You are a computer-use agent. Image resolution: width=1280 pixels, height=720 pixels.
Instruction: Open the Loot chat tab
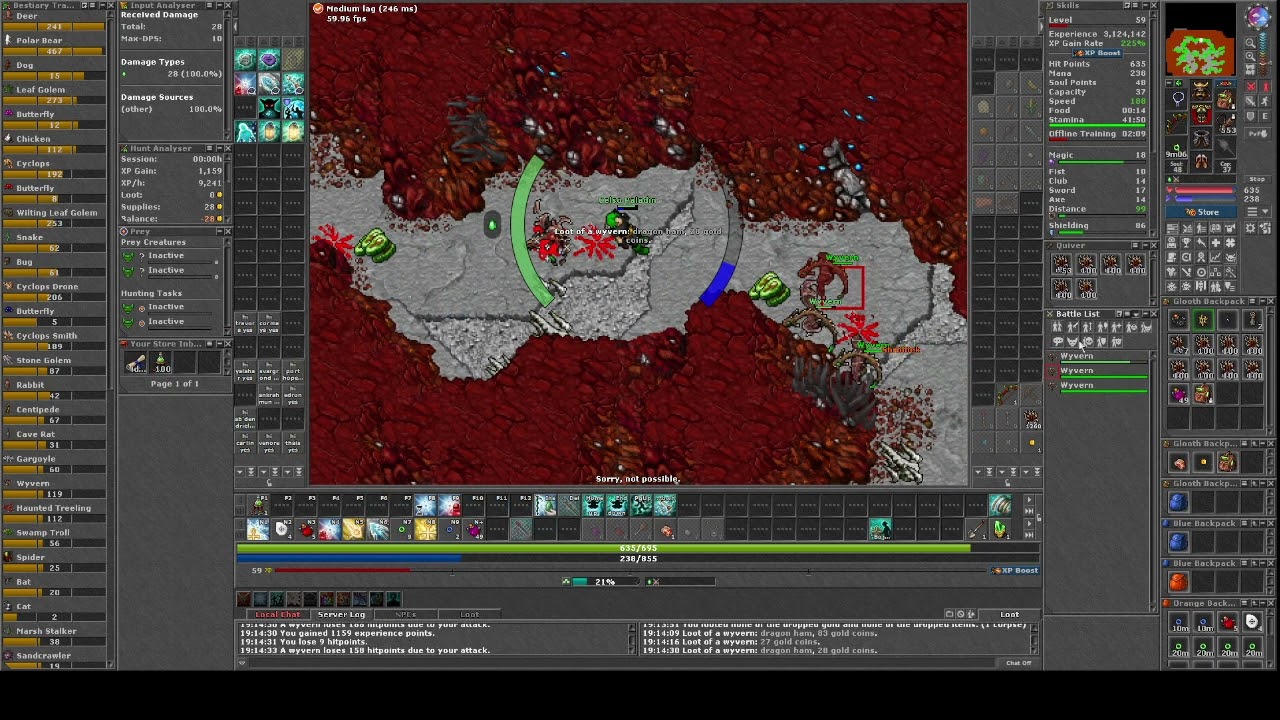[469, 614]
